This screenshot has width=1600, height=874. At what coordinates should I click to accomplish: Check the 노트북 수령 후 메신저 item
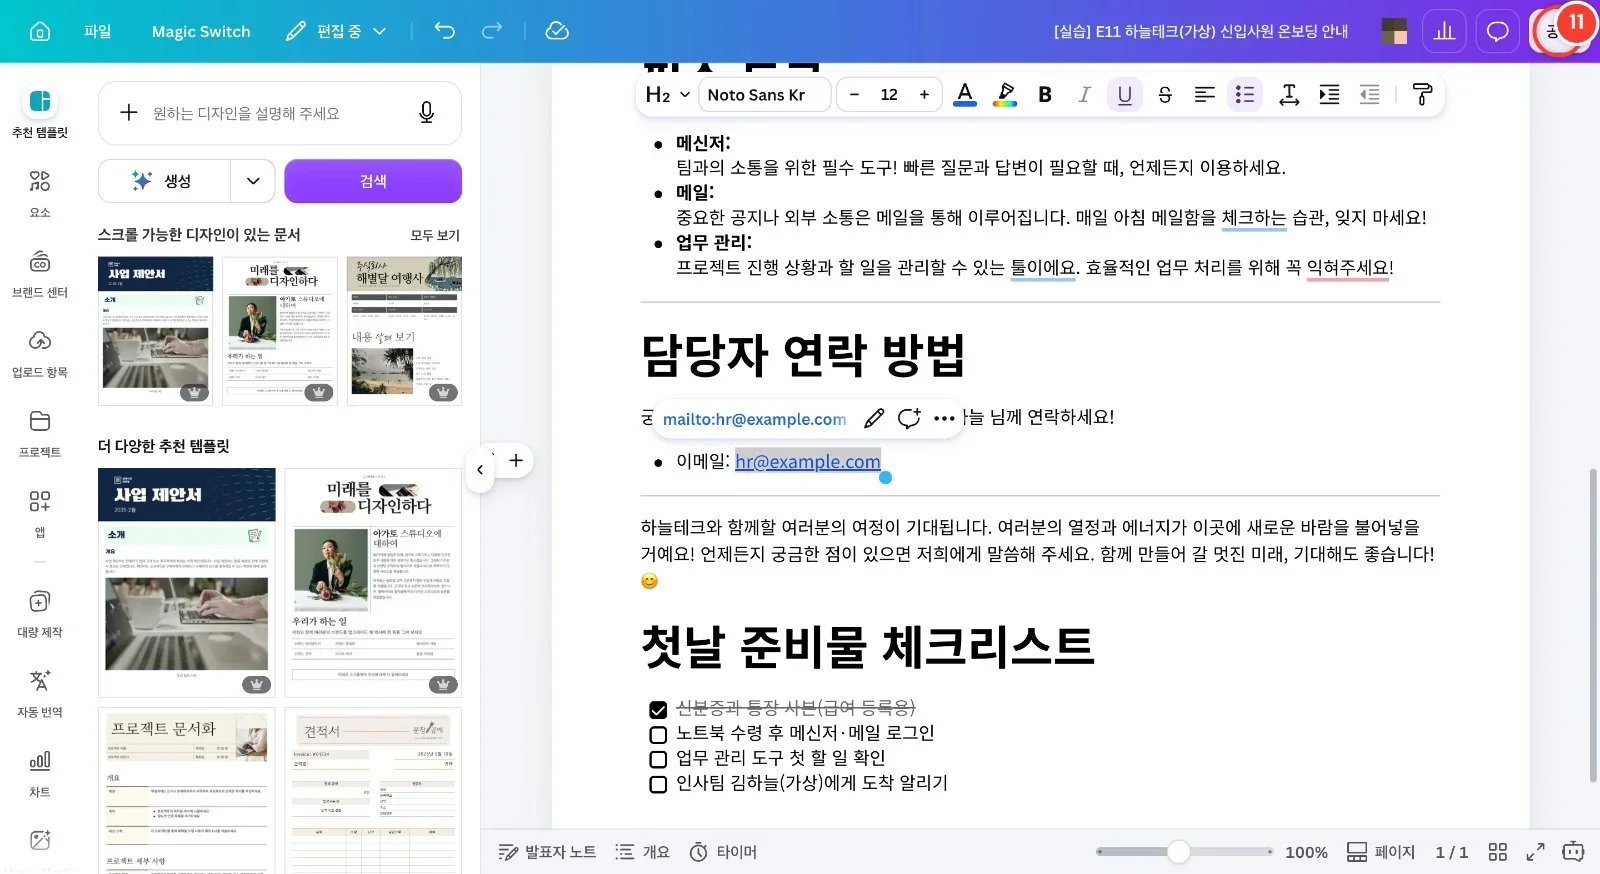(658, 735)
